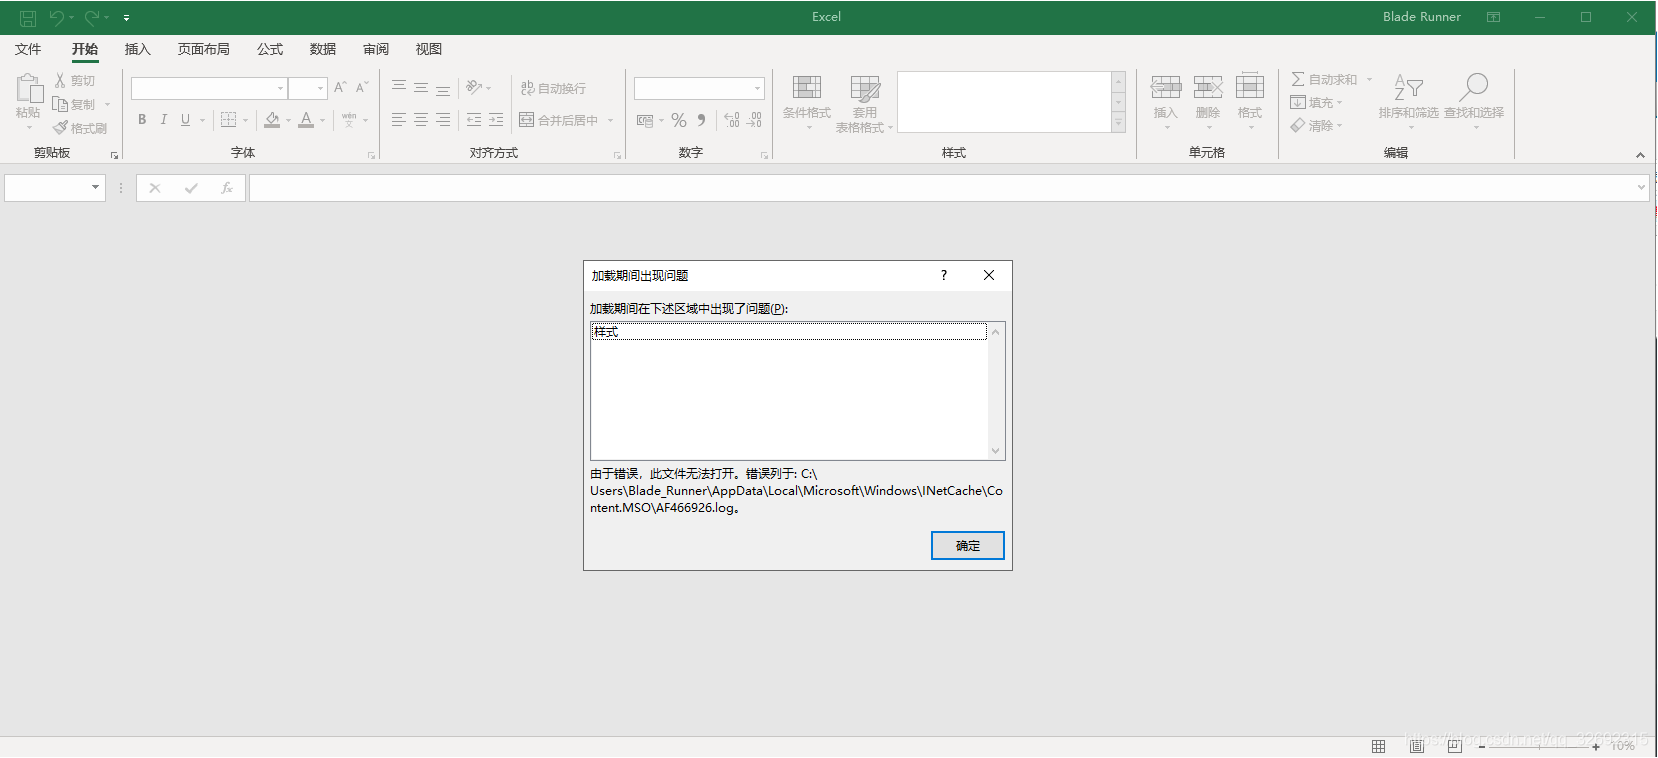
Task: Close the load-error dialog with X
Action: pos(989,275)
